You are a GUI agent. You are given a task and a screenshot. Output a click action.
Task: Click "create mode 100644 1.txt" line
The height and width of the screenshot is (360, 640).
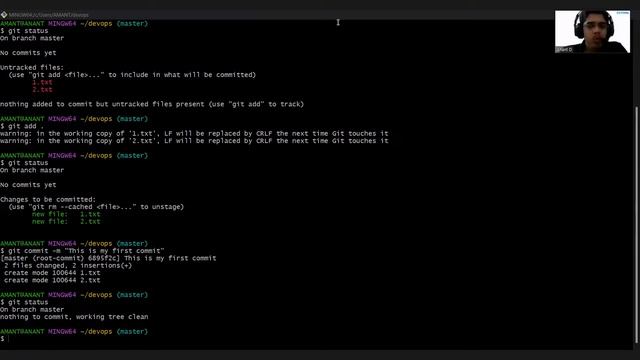(x=52, y=273)
